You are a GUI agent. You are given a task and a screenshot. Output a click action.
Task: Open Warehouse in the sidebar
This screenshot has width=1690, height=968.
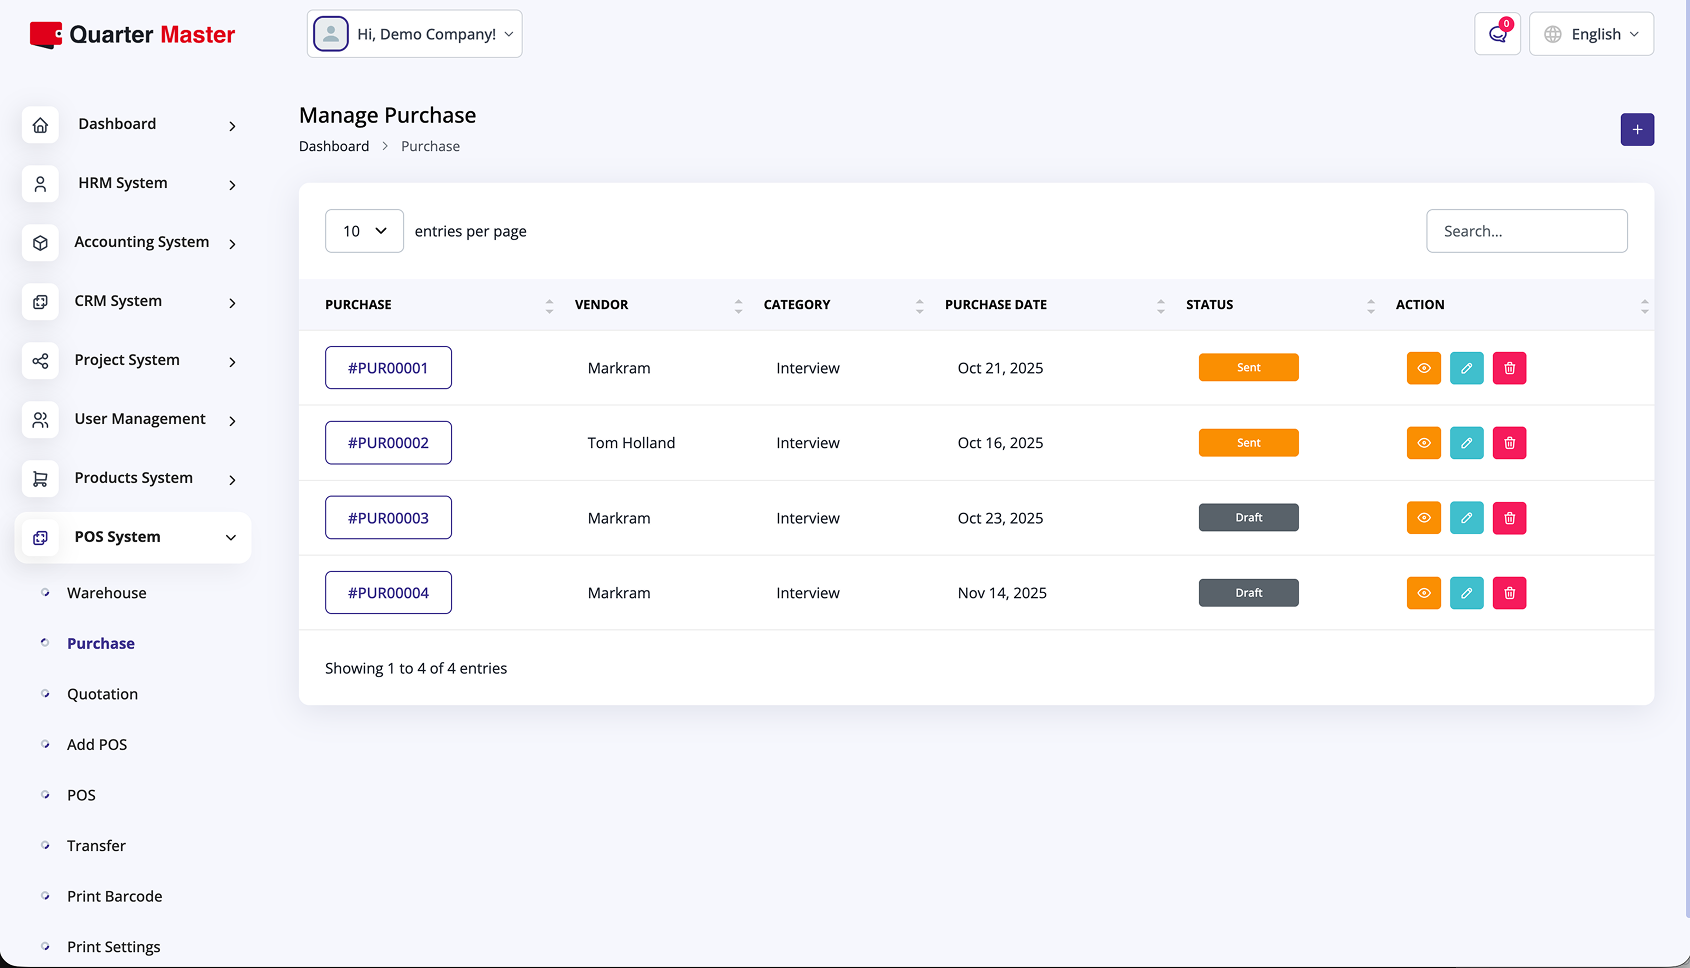coord(106,593)
